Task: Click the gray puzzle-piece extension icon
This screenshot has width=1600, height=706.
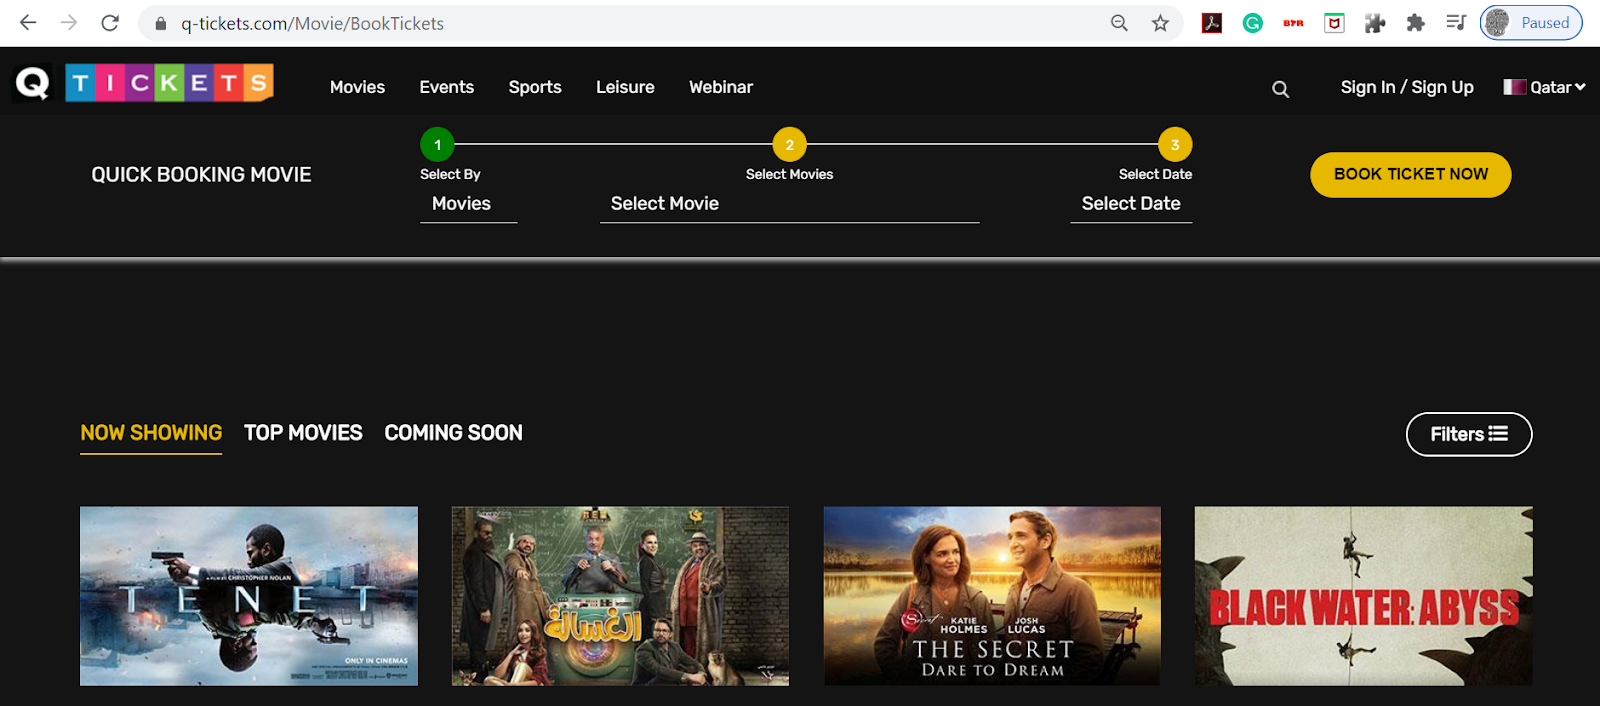Action: [1375, 23]
